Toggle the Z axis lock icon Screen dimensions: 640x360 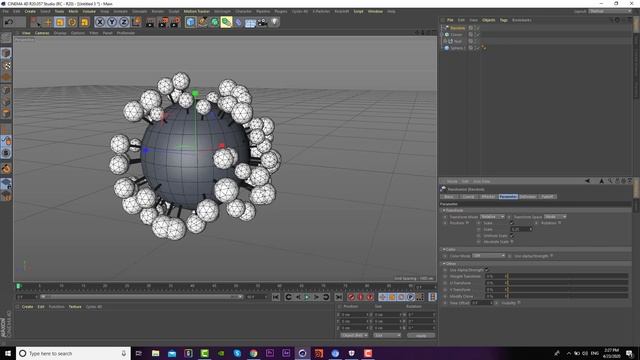point(124,22)
